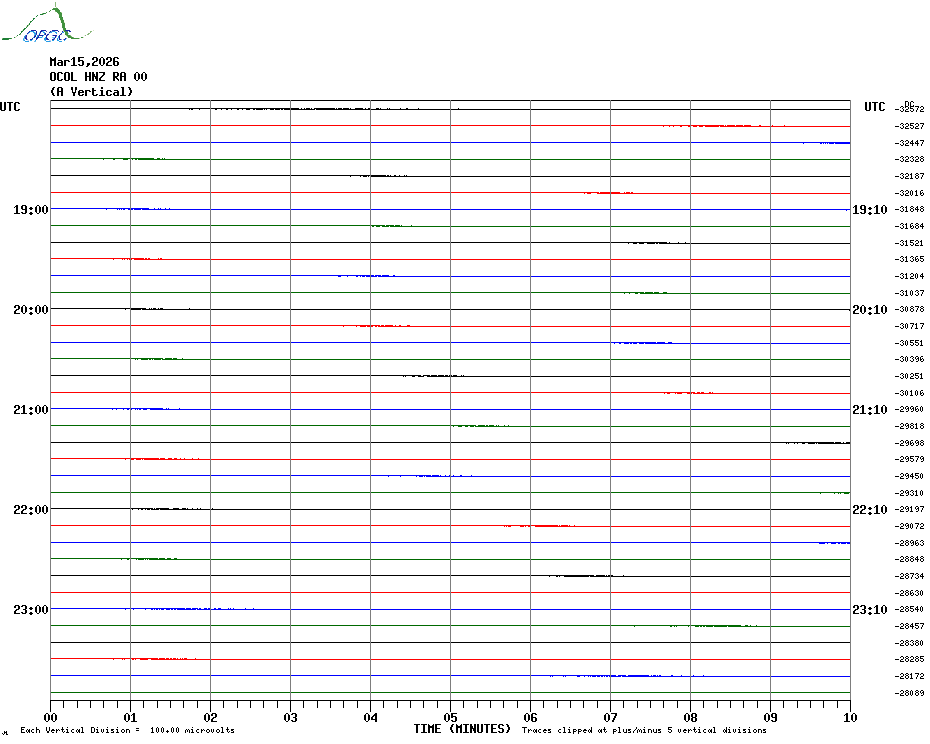Pick the 22:00 marker on the left axis
The image size is (930, 744).
(30, 510)
